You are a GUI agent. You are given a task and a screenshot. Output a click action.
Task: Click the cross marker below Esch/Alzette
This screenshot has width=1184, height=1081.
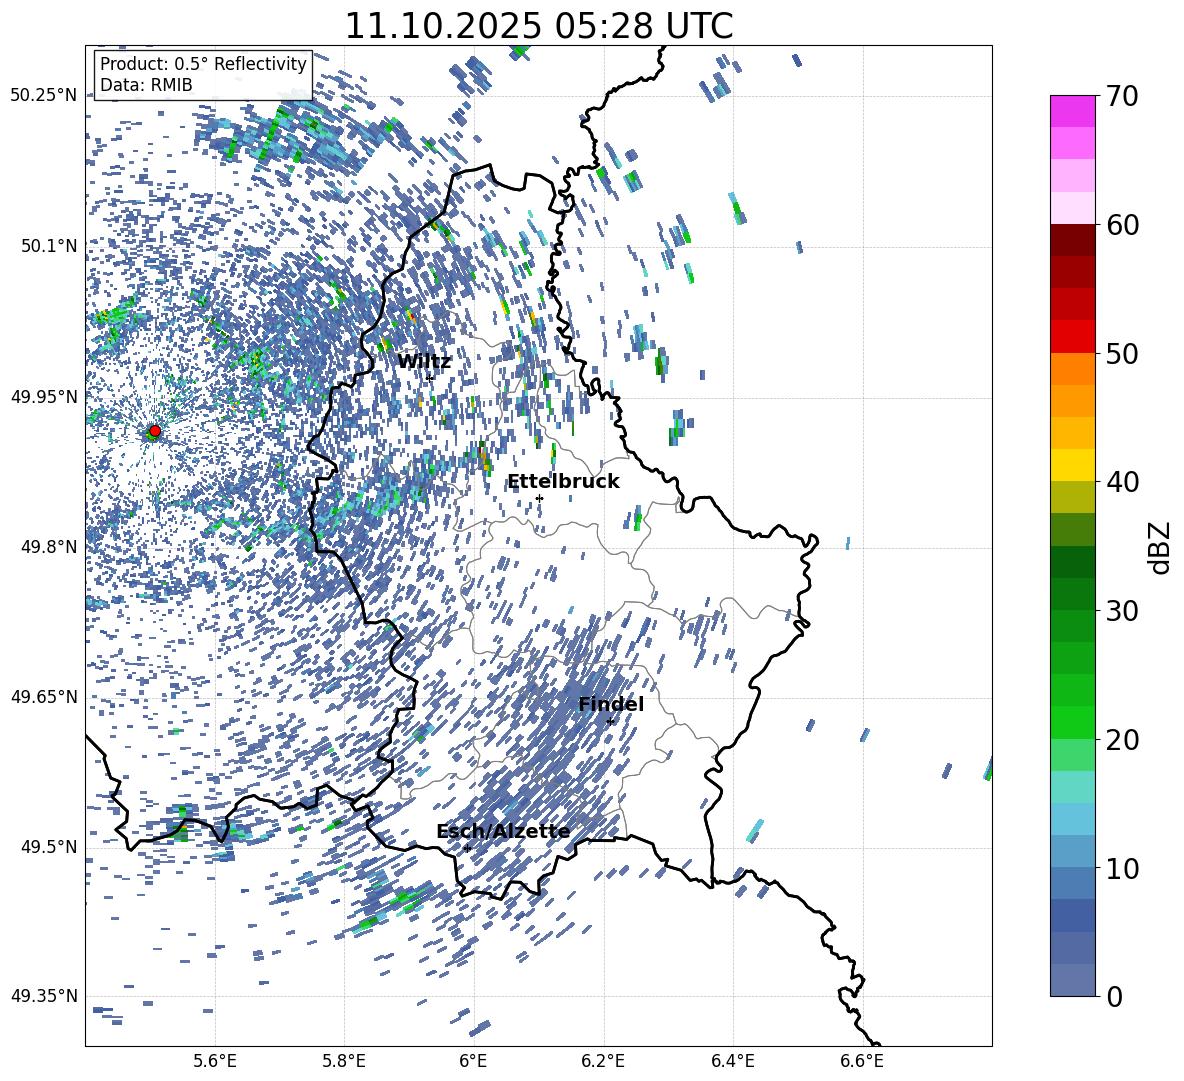(x=467, y=848)
